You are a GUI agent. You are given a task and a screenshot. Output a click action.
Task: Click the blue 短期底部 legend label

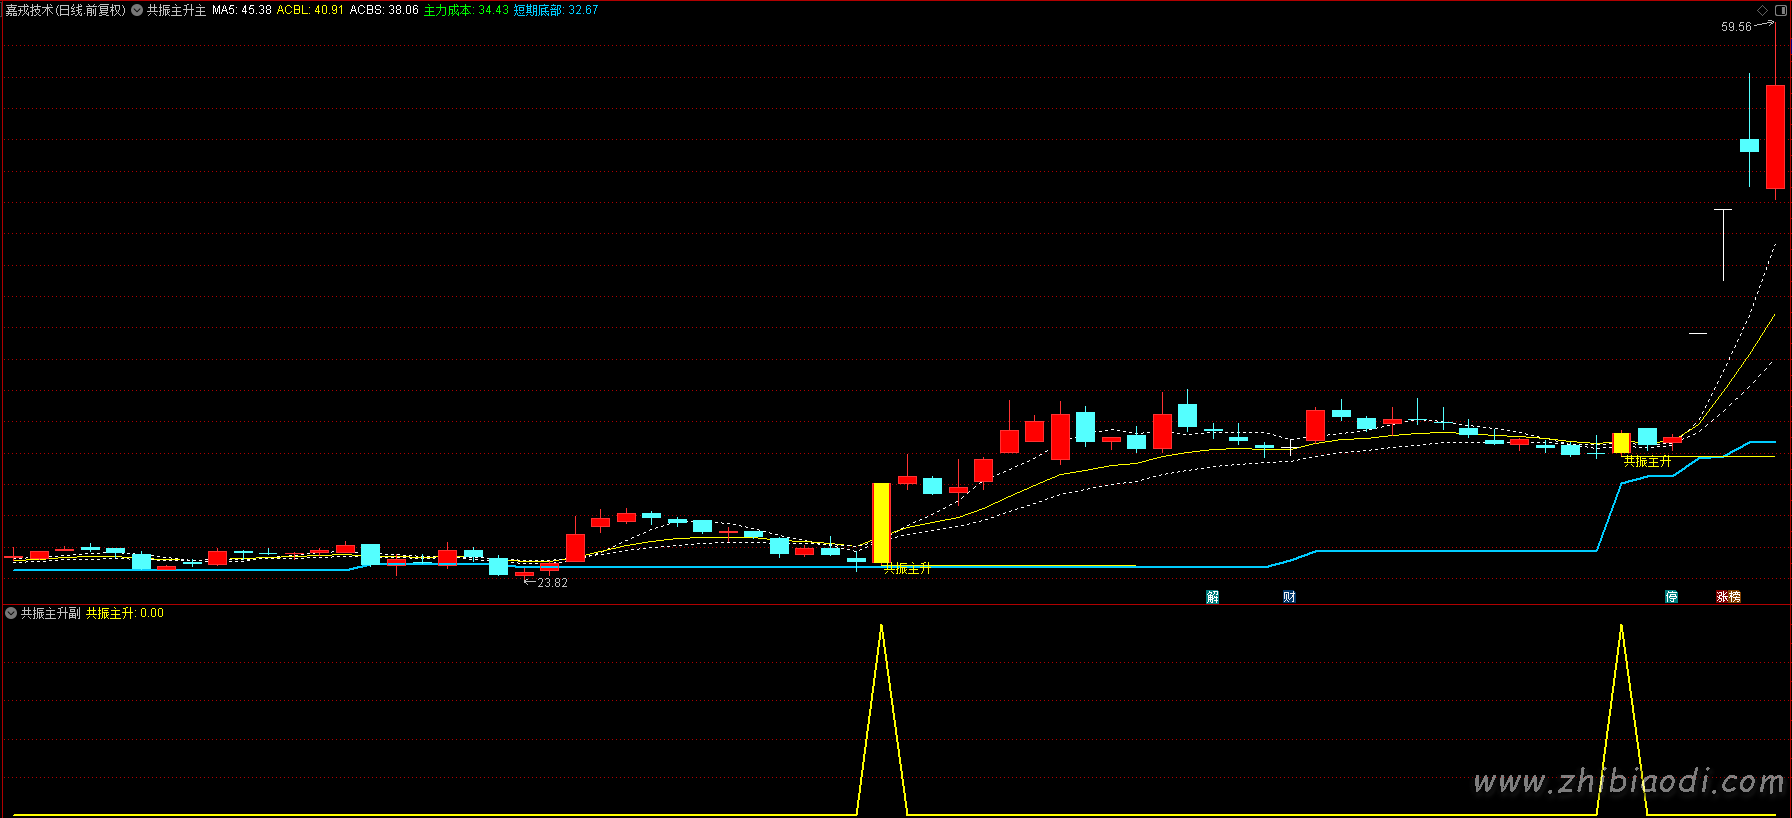coord(555,10)
